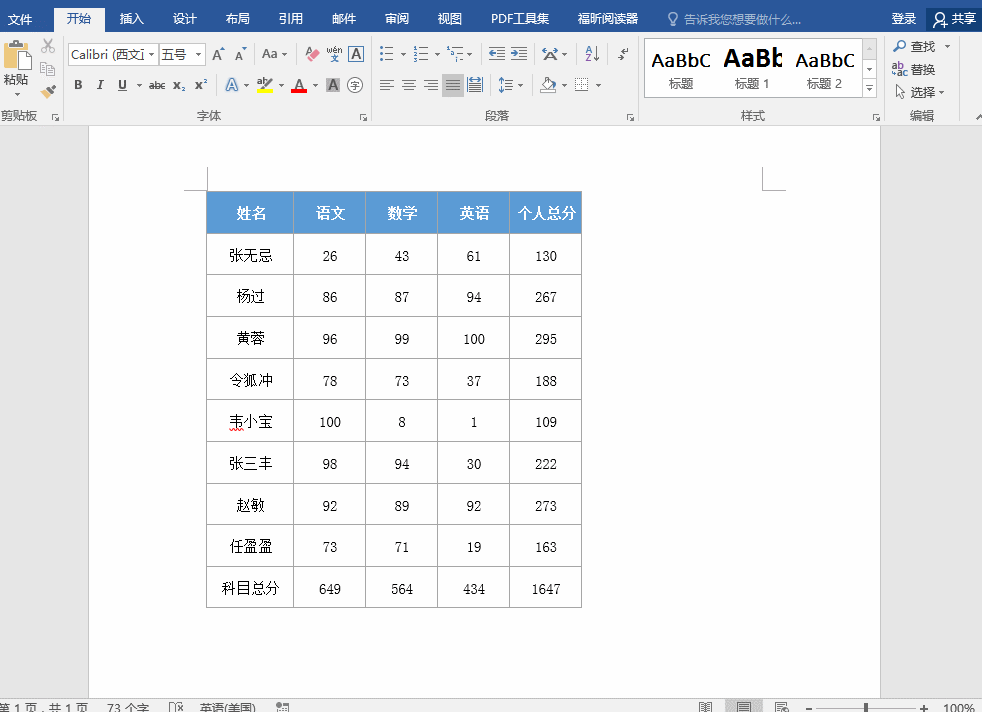Toggle Italic formatting
The width and height of the screenshot is (982, 712).
[100, 85]
